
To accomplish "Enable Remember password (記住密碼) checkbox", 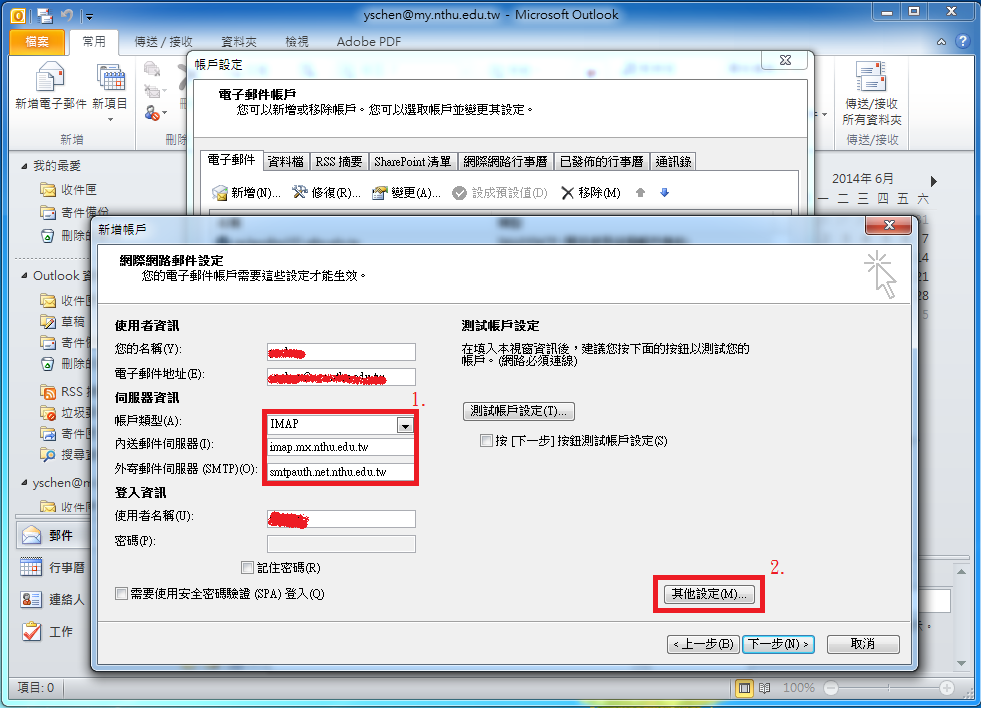I will click(248, 568).
